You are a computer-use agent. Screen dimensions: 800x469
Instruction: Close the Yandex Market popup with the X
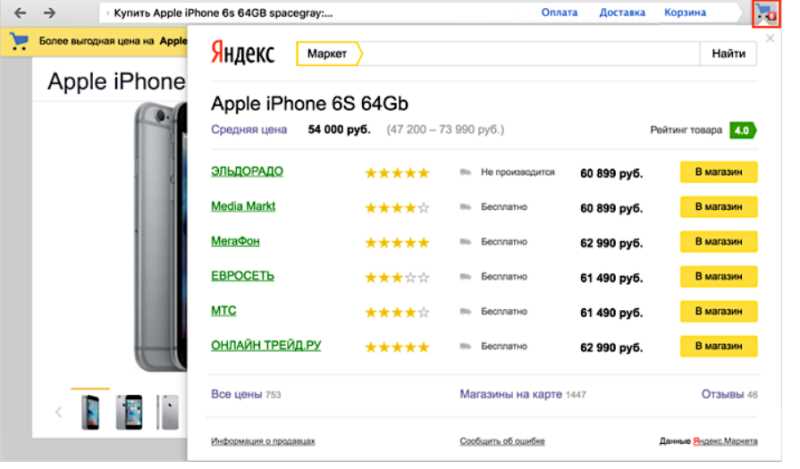pos(770,38)
